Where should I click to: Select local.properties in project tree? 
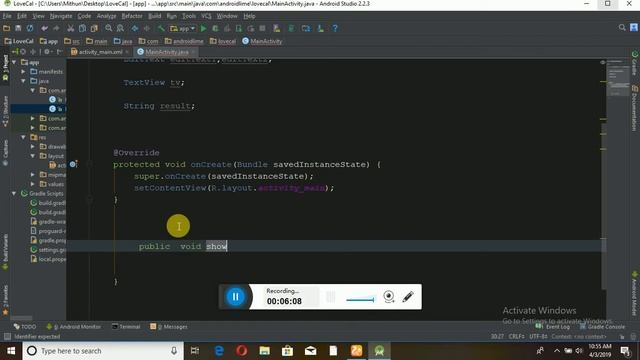click(x=48, y=259)
